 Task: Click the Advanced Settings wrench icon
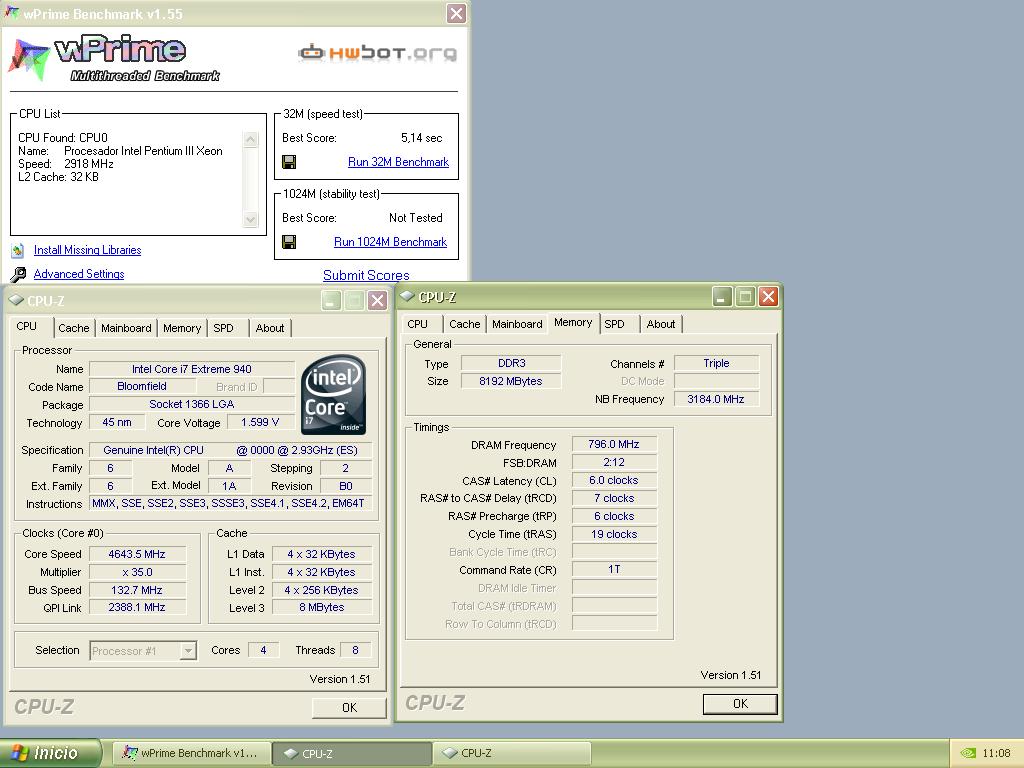pos(18,274)
